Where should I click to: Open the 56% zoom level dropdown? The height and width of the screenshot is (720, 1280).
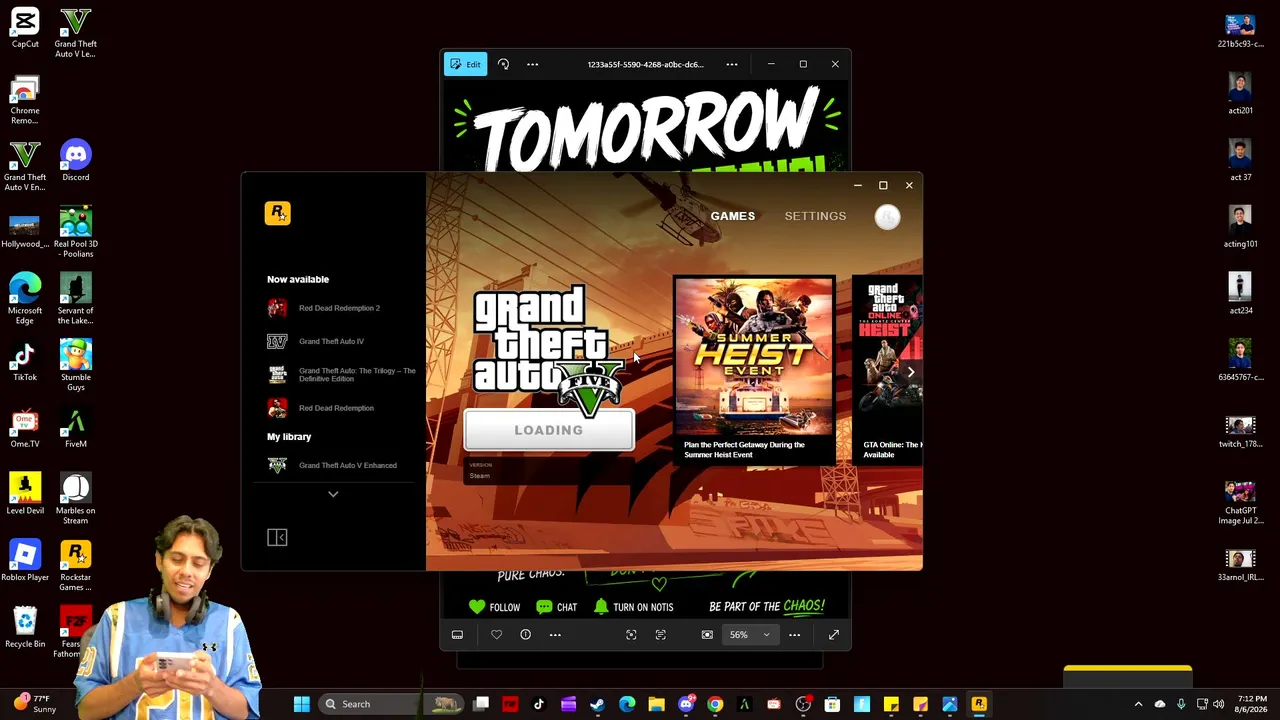point(749,635)
